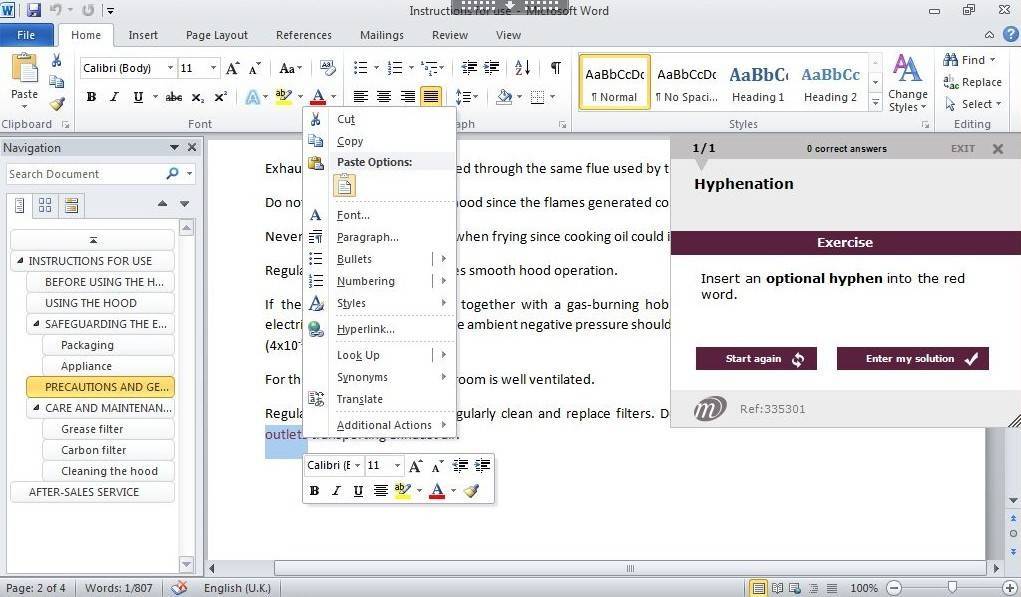Click the Show/Hide paragraph marks icon
1021x597 pixels.
pos(555,68)
